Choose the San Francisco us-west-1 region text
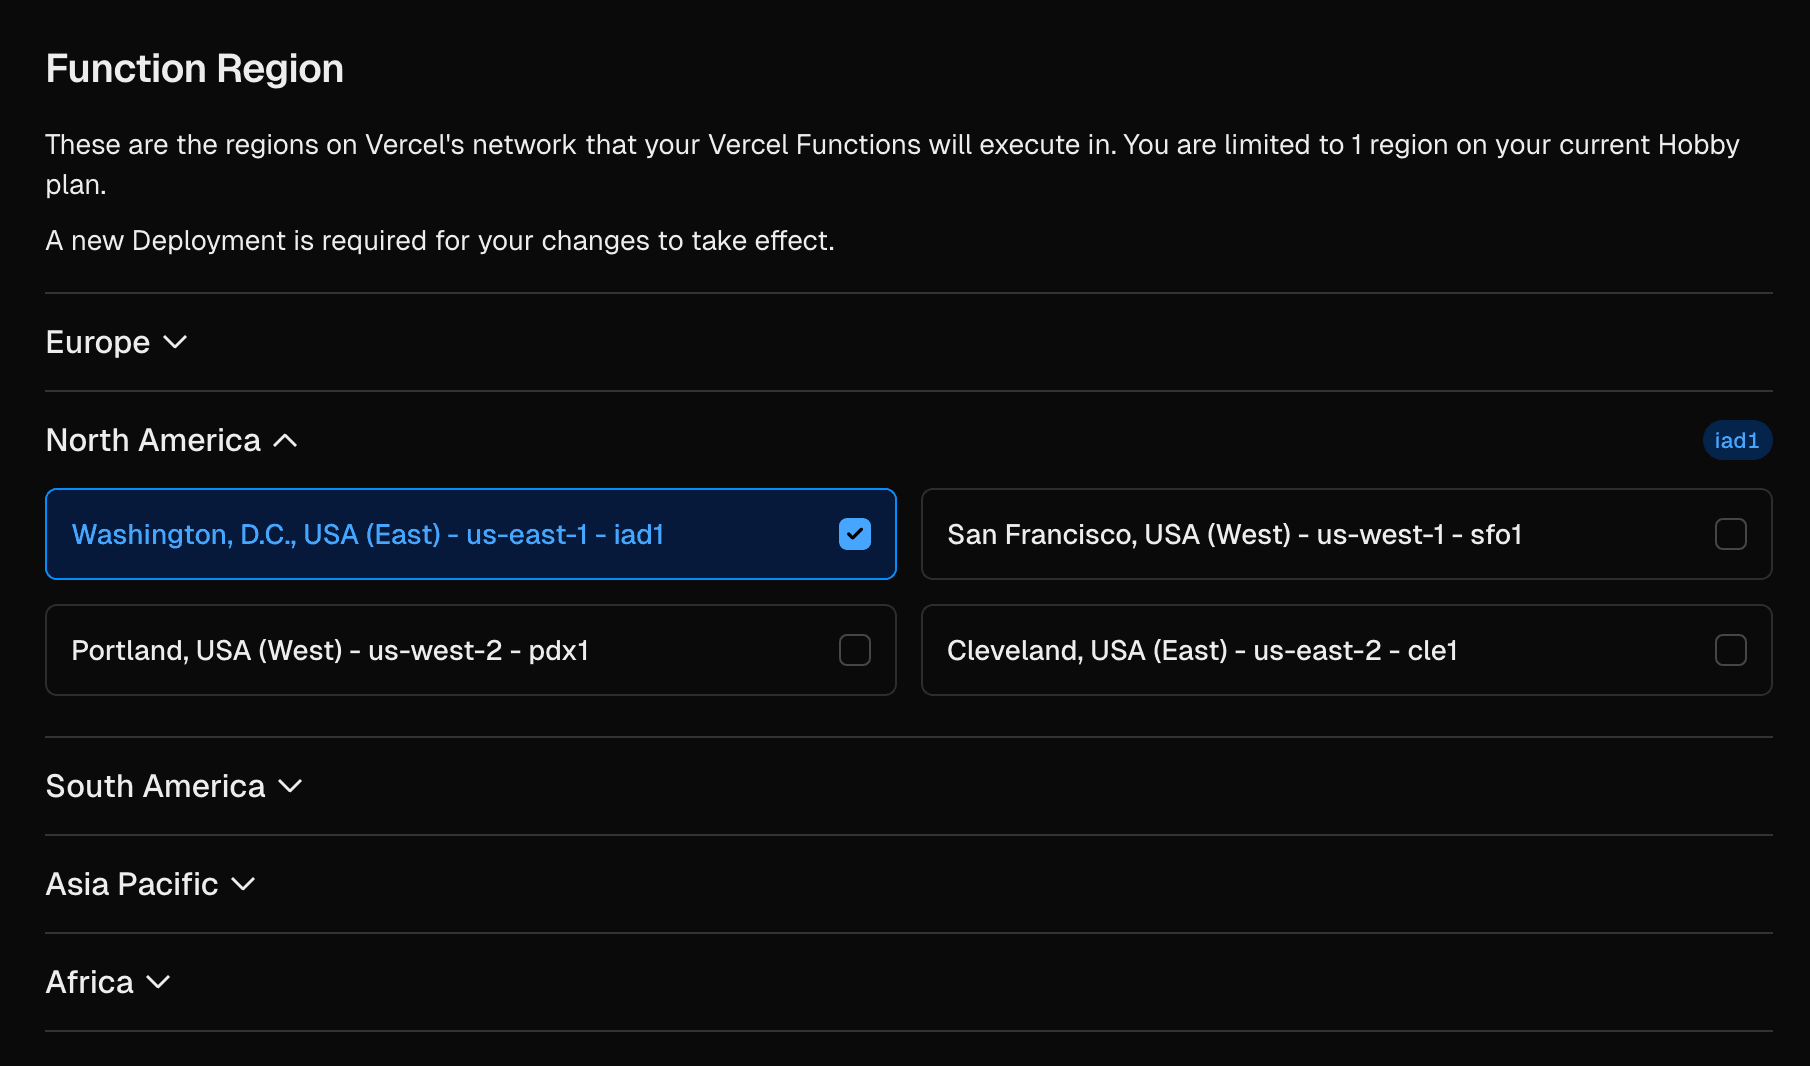The height and width of the screenshot is (1066, 1810). 1234,535
